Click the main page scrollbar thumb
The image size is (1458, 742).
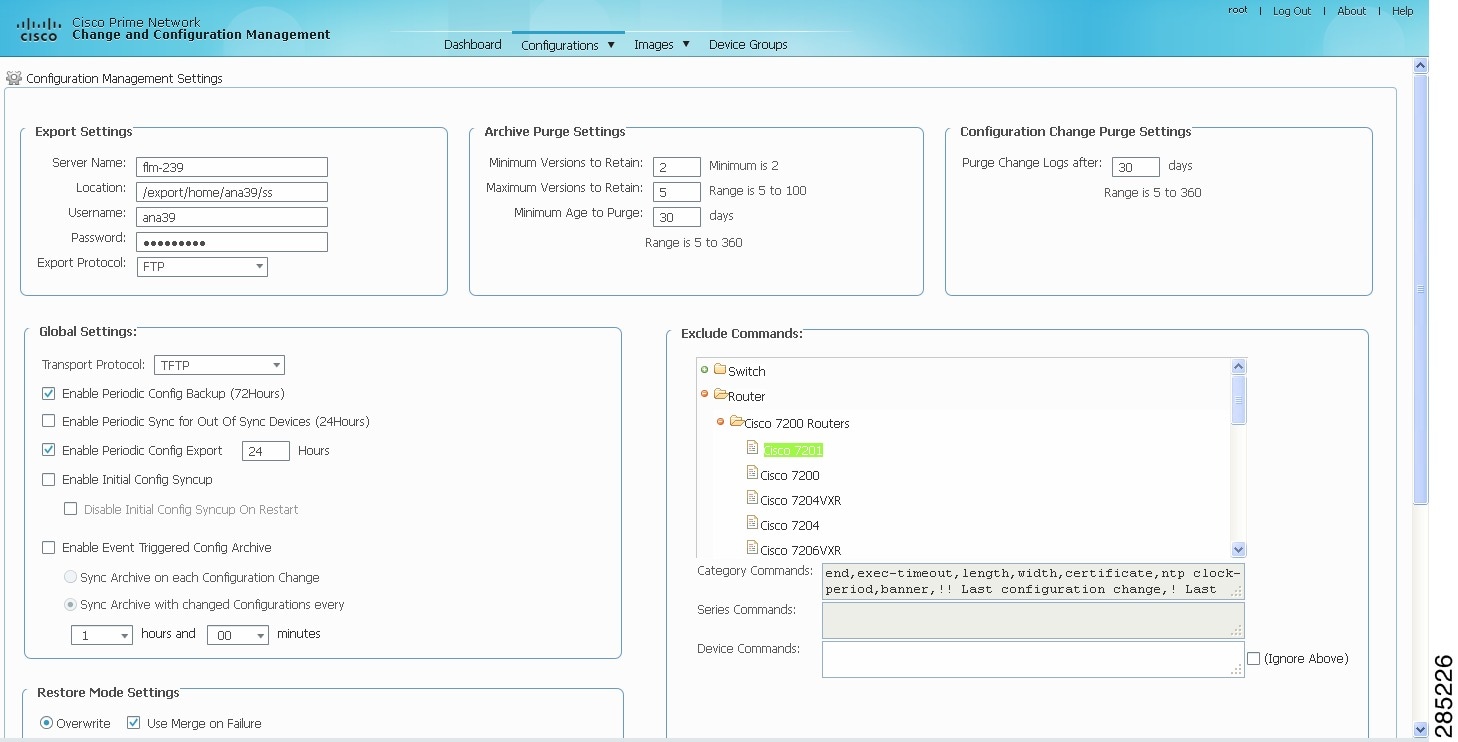coord(1420,290)
